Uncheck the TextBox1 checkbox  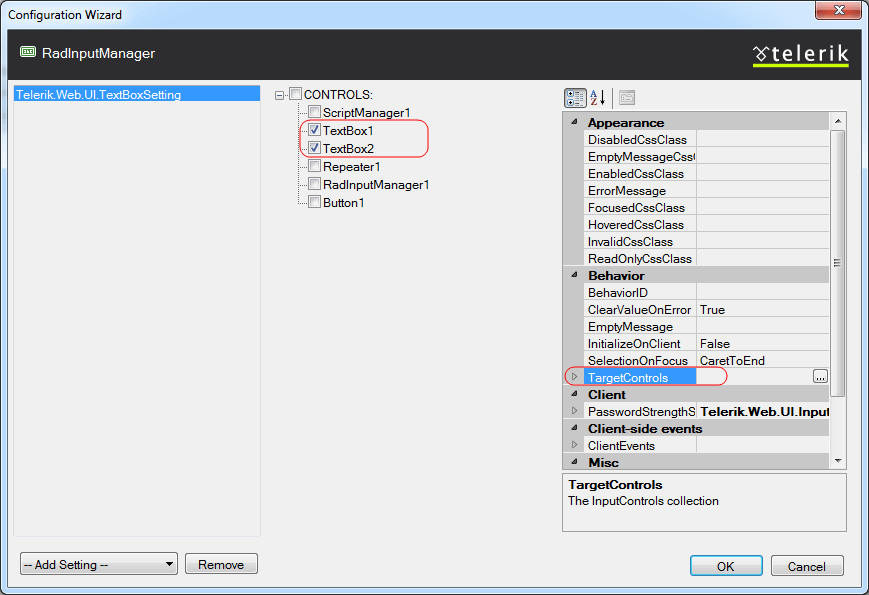pos(314,130)
